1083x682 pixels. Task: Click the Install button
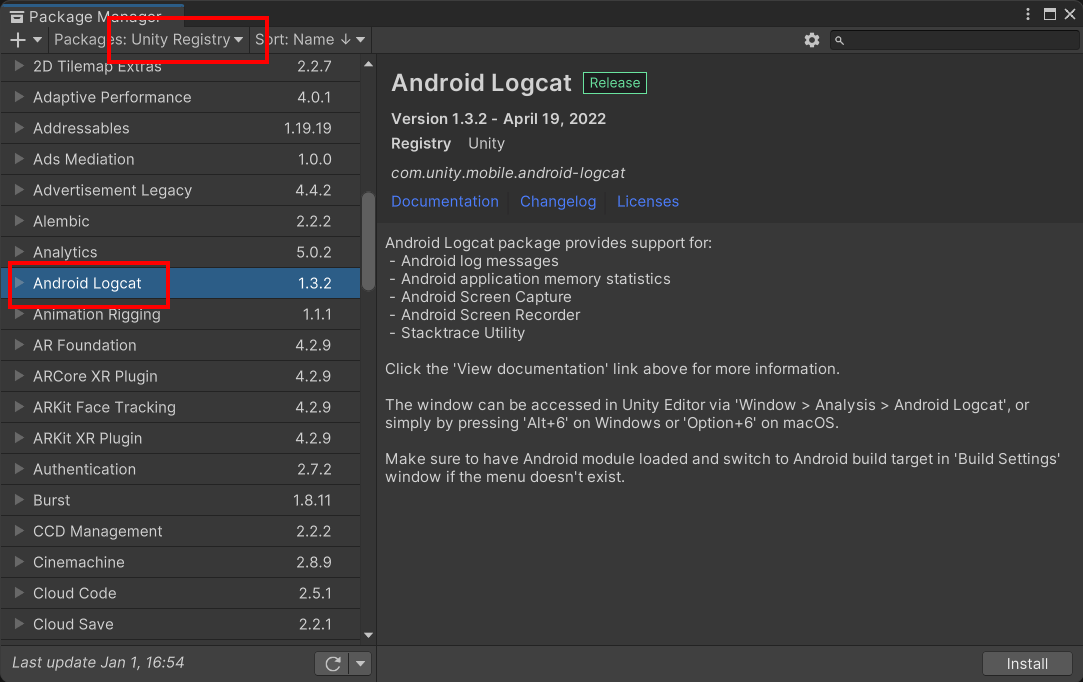[1027, 664]
